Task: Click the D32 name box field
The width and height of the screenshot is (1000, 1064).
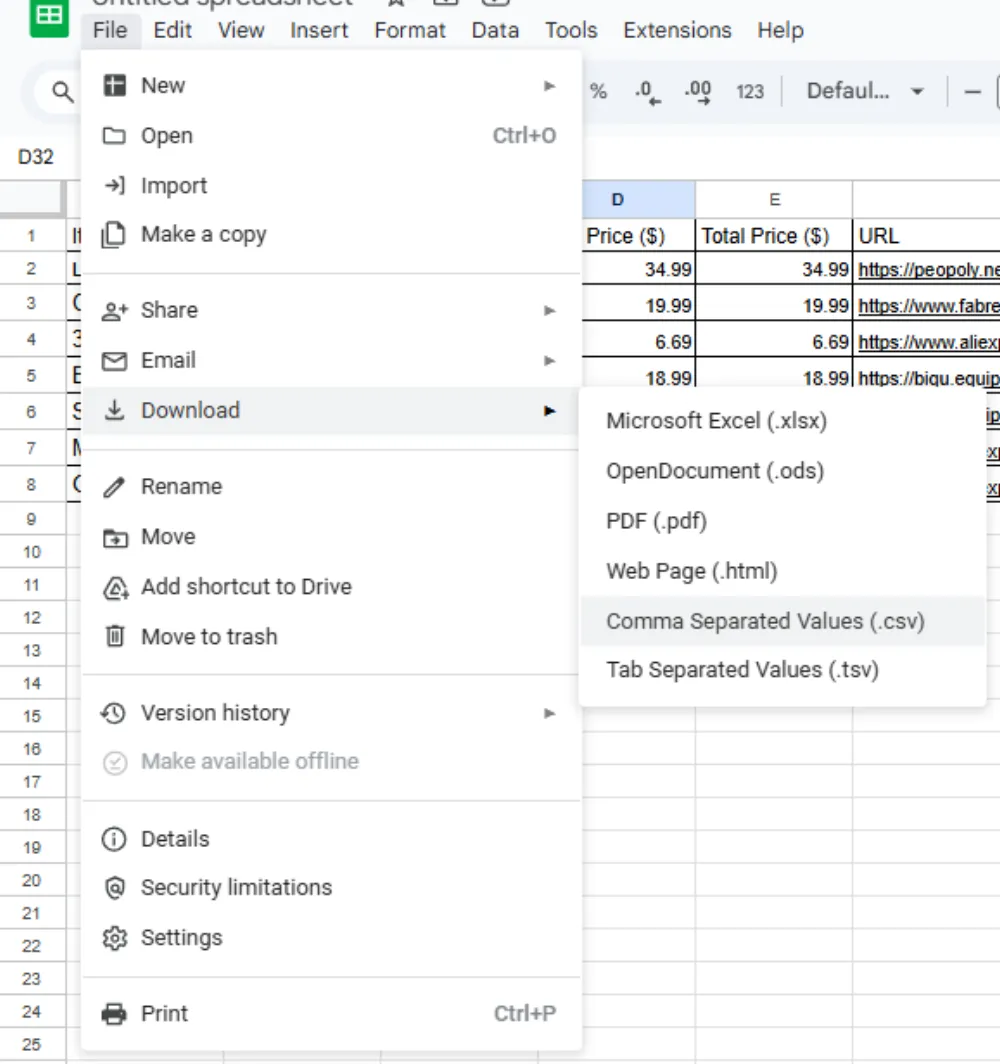Action: [x=36, y=157]
